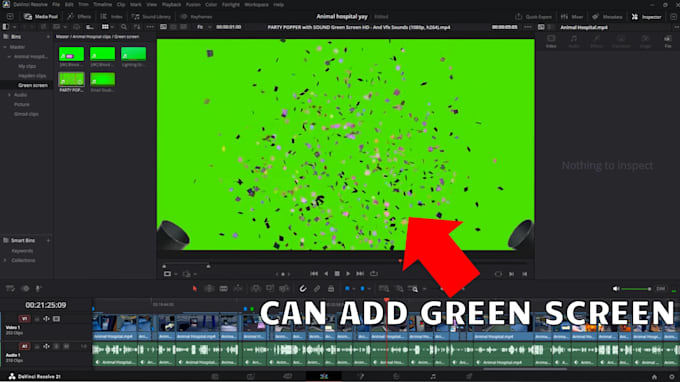Open the viewer three-dot options menu
680x382 pixels.
(x=528, y=27)
